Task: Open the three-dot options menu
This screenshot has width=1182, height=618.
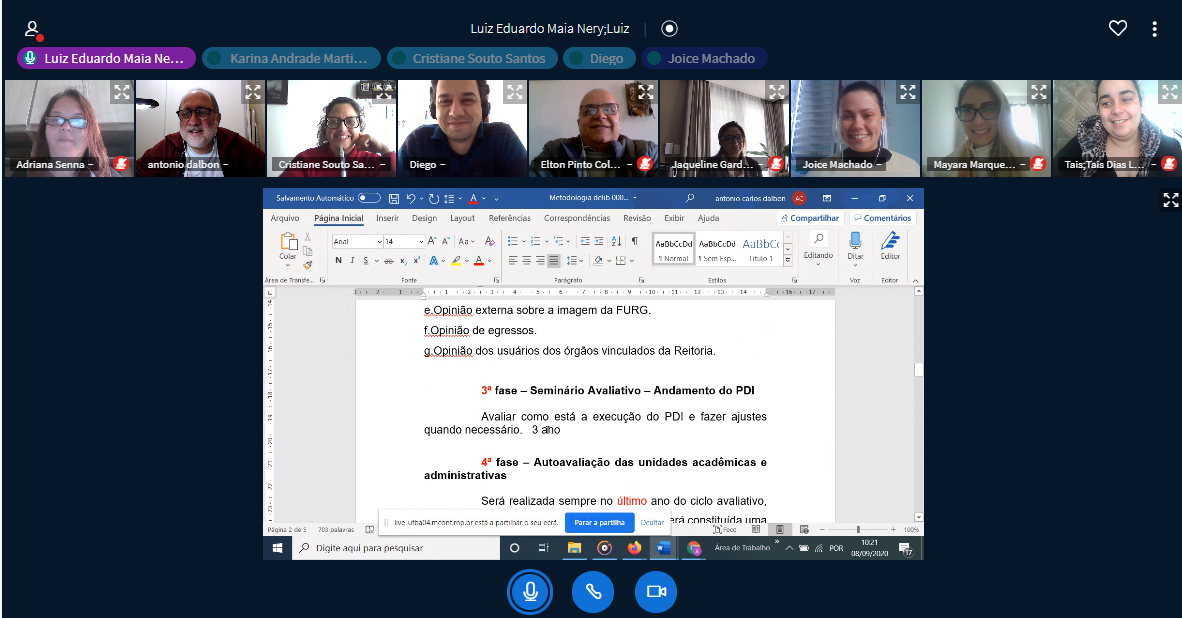Action: coord(1154,29)
